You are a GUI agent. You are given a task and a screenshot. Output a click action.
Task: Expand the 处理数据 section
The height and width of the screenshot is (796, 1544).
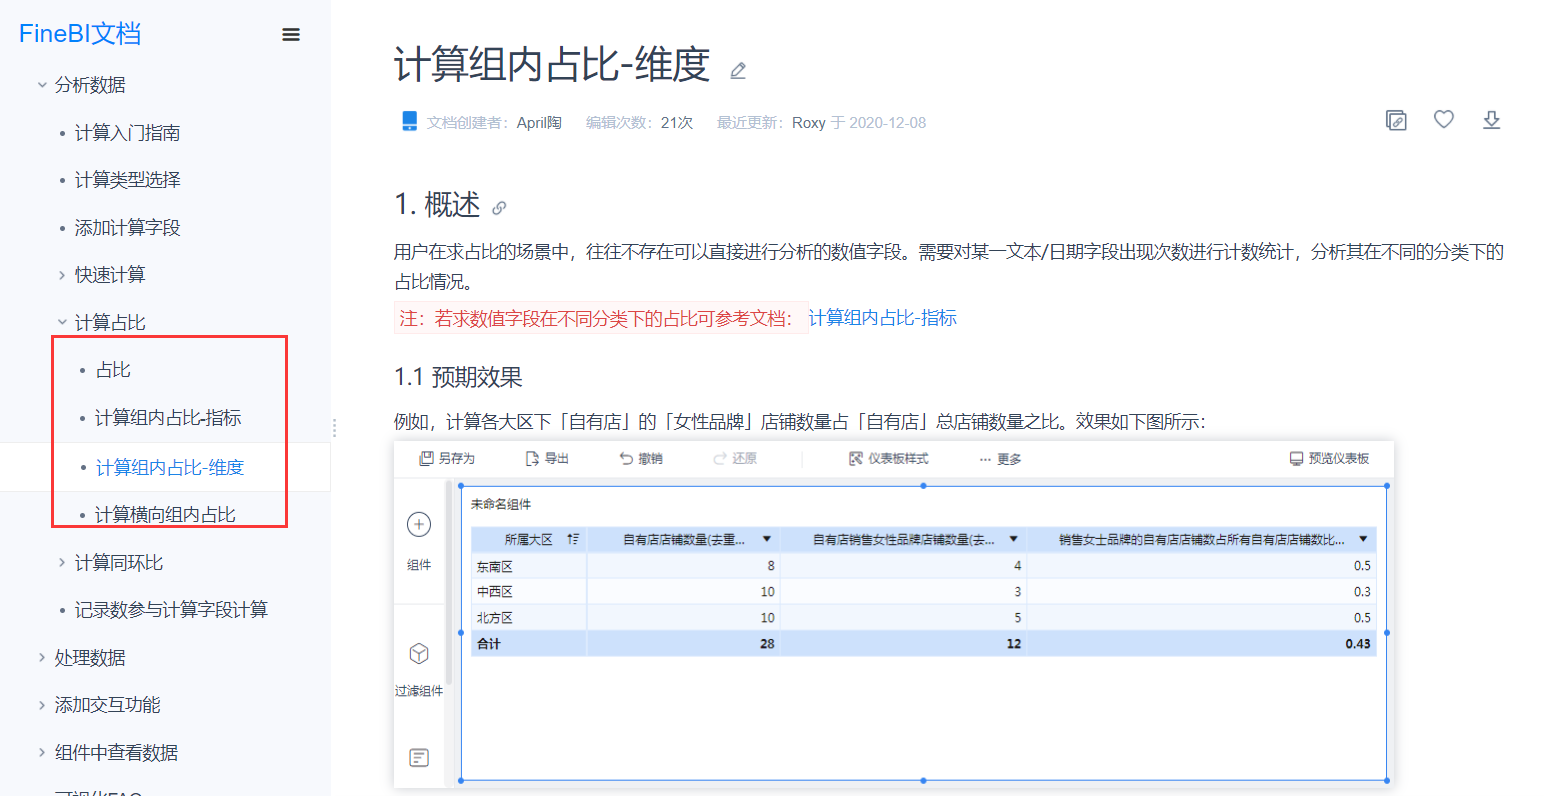pyautogui.click(x=42, y=658)
